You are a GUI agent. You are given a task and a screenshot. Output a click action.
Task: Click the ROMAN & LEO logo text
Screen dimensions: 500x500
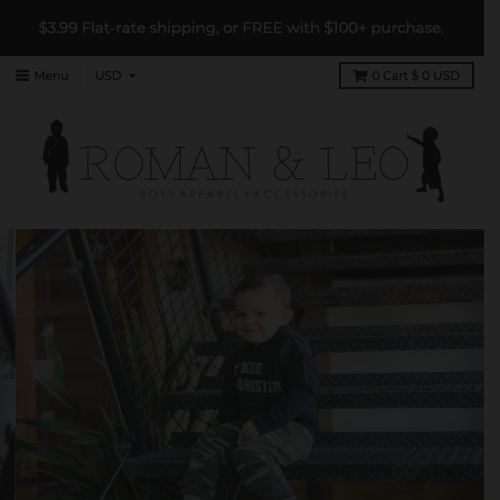point(244,163)
